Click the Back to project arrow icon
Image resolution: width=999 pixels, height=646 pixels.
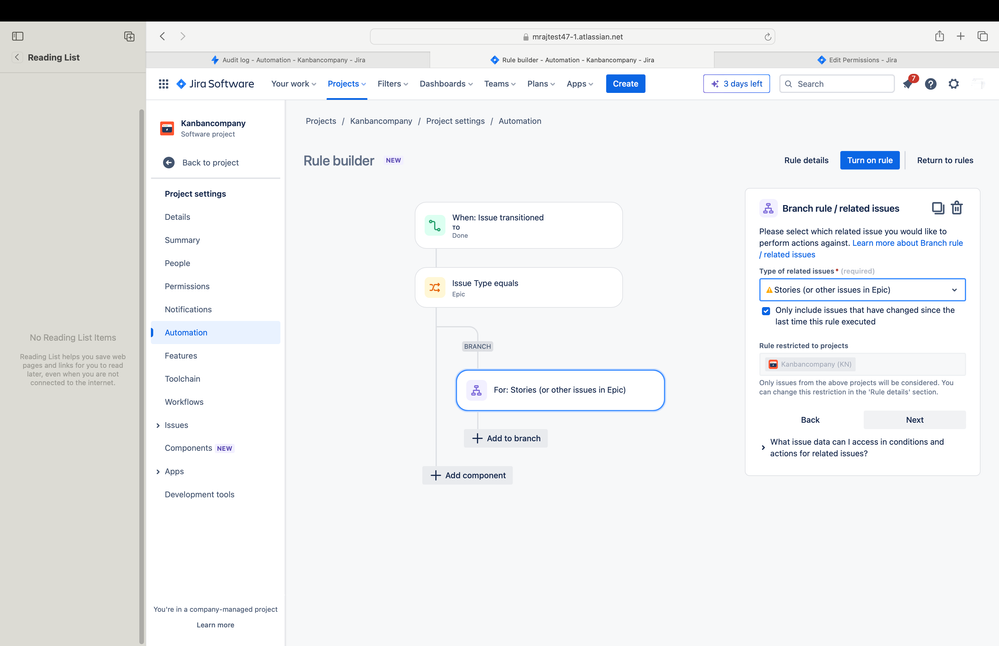169,162
